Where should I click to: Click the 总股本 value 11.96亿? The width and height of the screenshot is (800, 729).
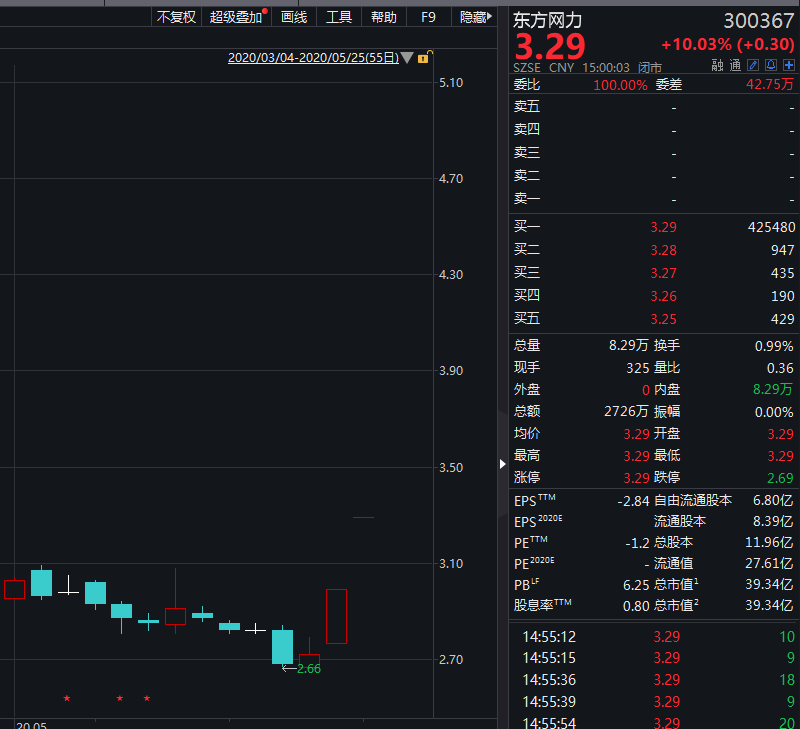click(769, 542)
